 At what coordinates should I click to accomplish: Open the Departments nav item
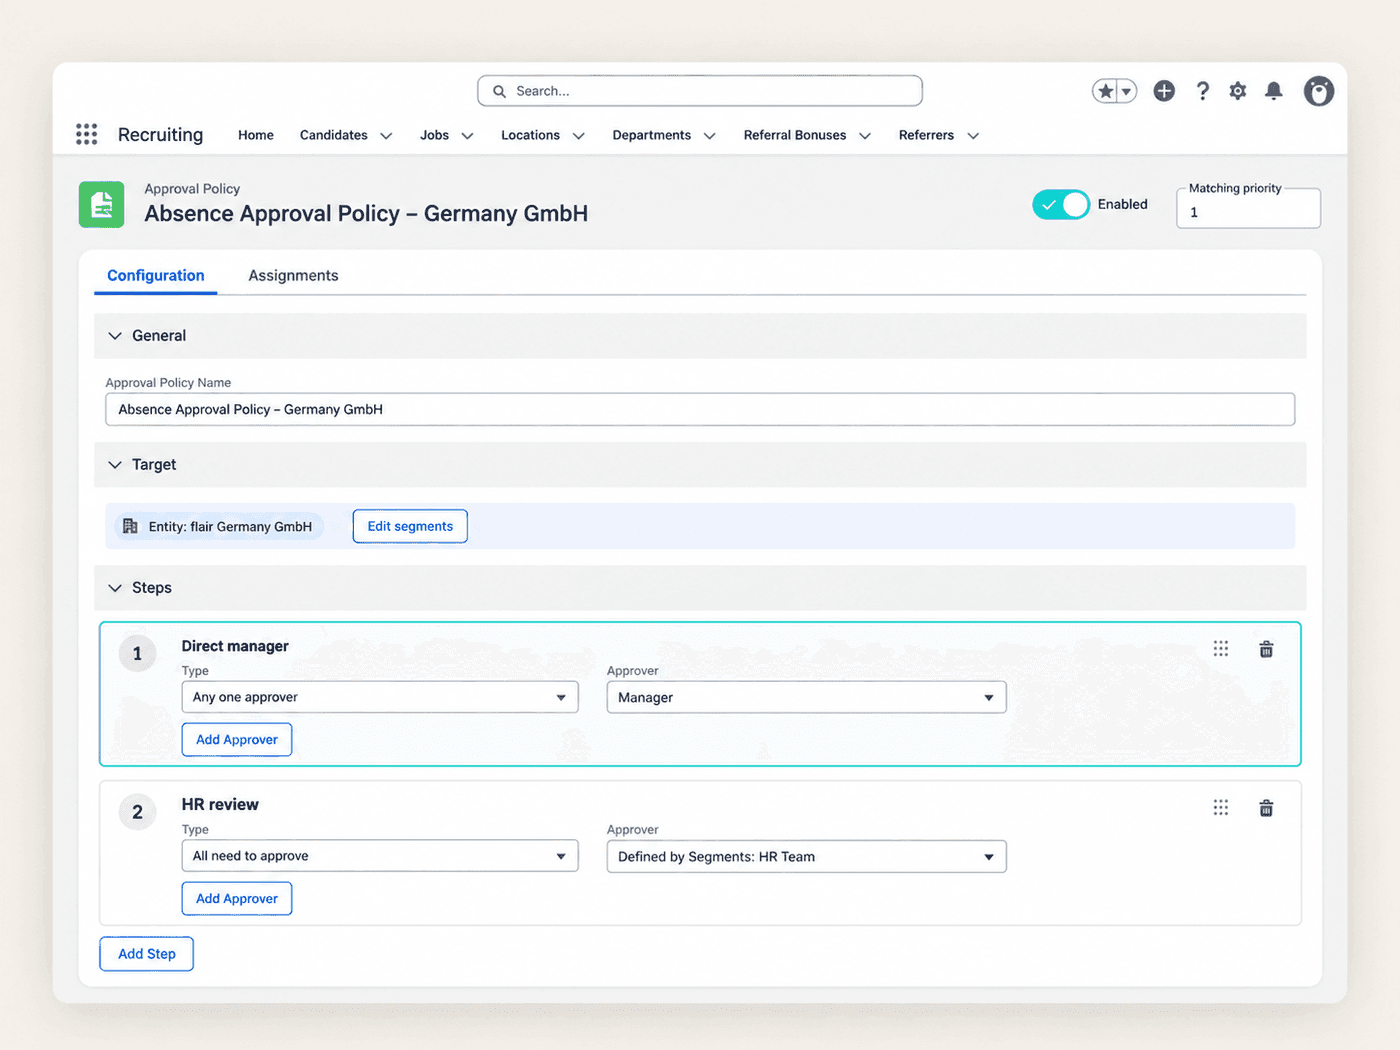[652, 135]
